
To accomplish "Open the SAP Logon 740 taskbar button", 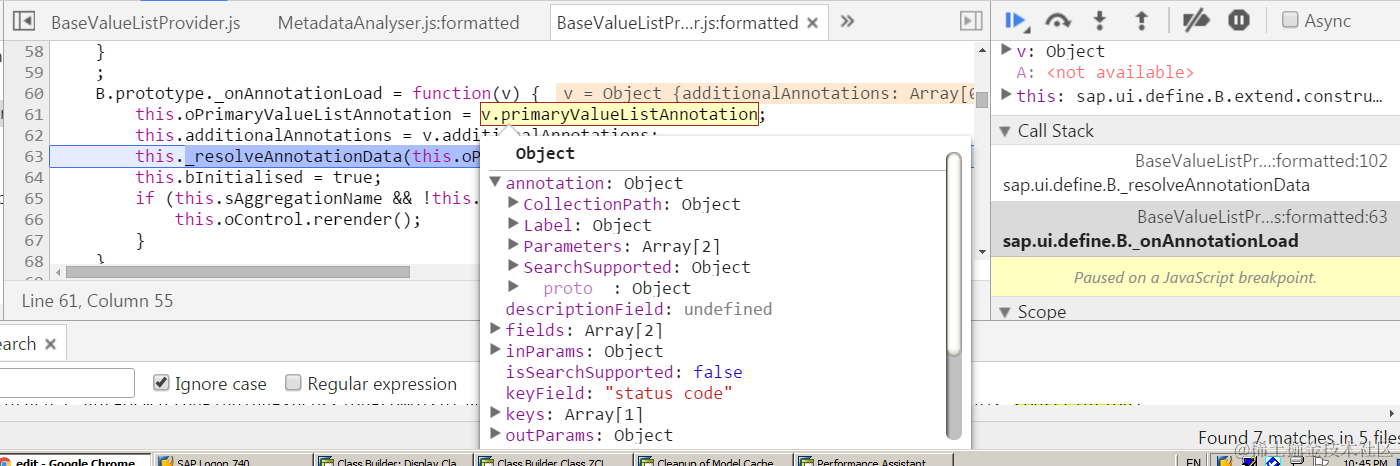I will click(233, 461).
